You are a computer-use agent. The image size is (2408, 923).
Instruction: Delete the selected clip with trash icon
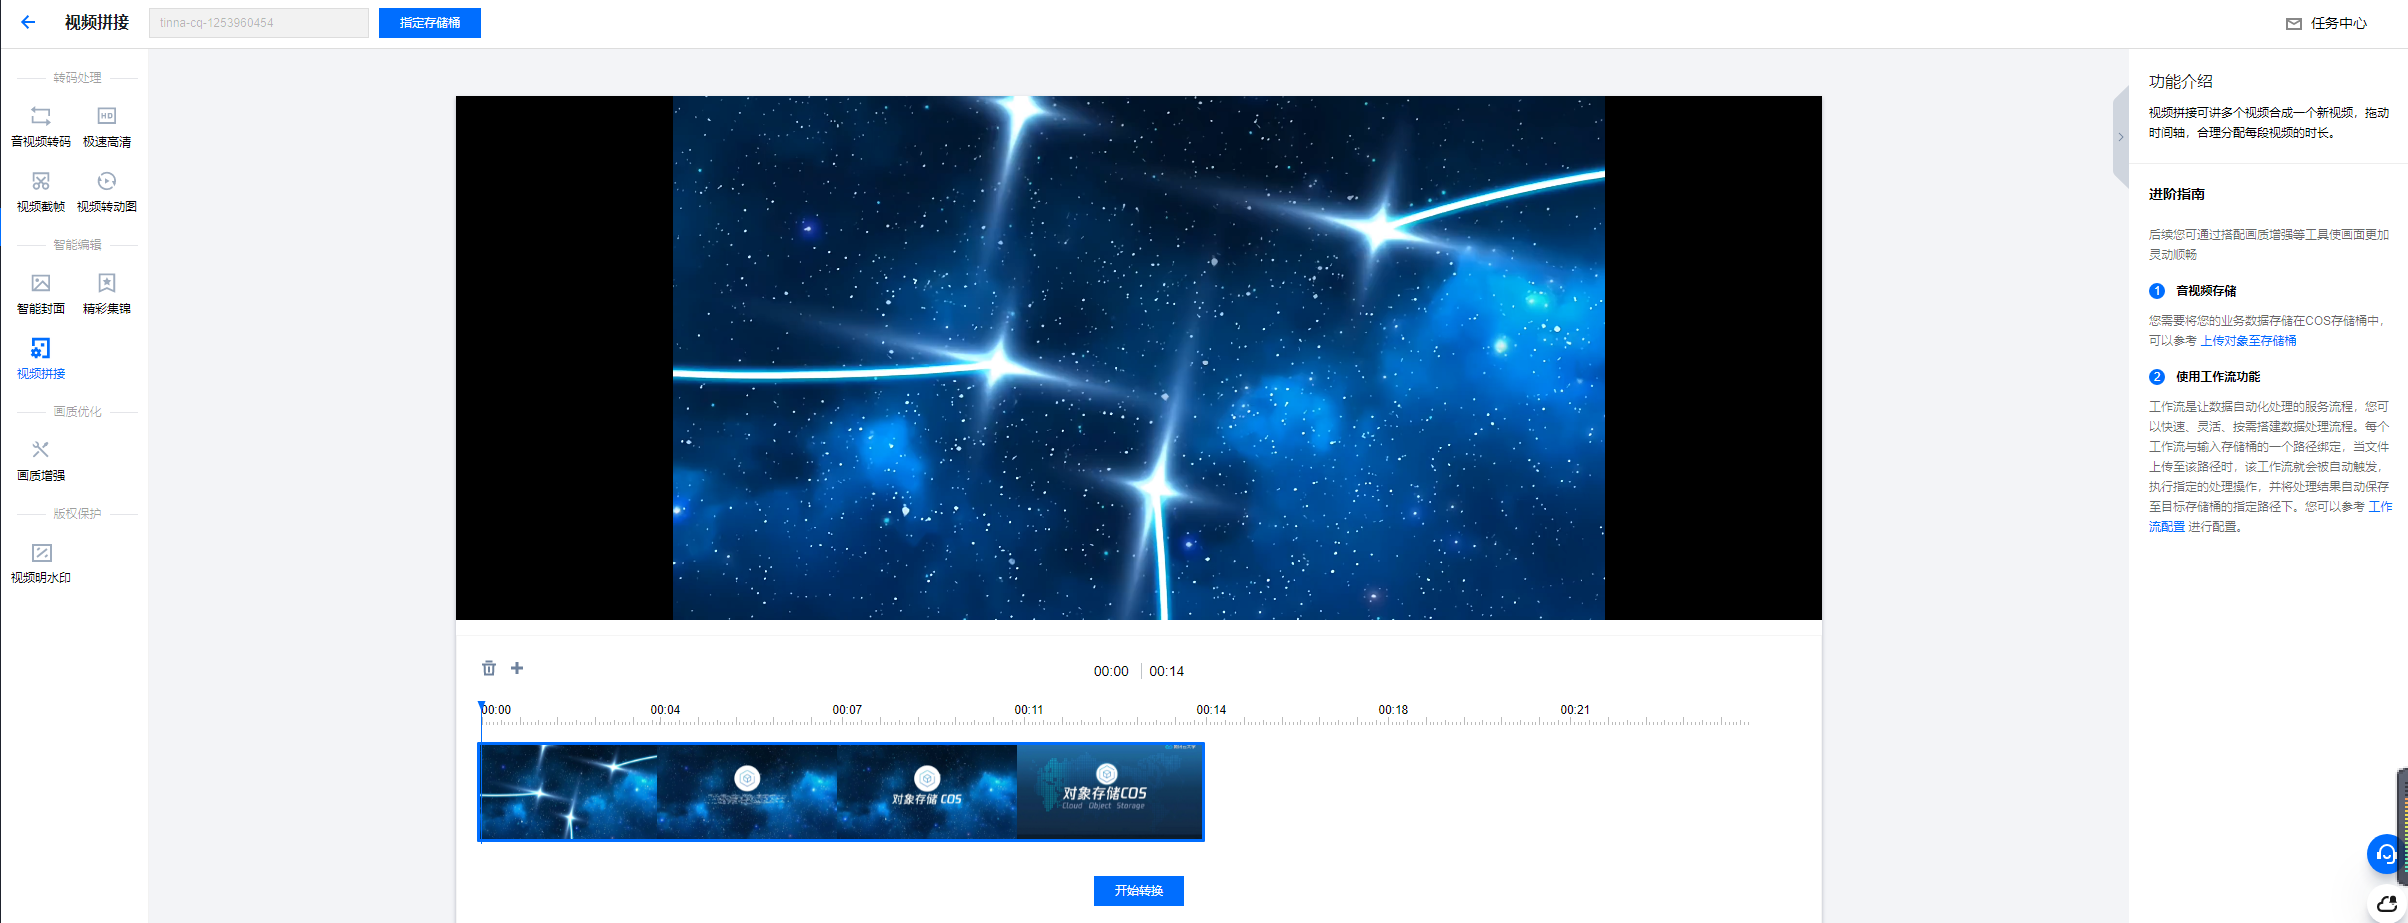(x=489, y=668)
